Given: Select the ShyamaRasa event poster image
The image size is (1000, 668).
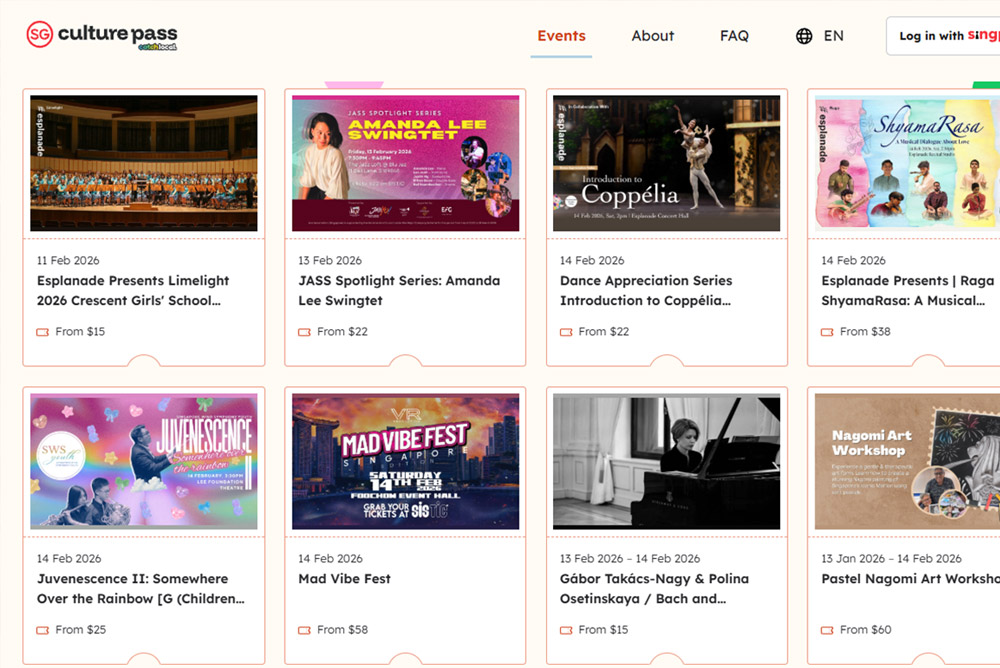Looking at the screenshot, I should pos(906,163).
